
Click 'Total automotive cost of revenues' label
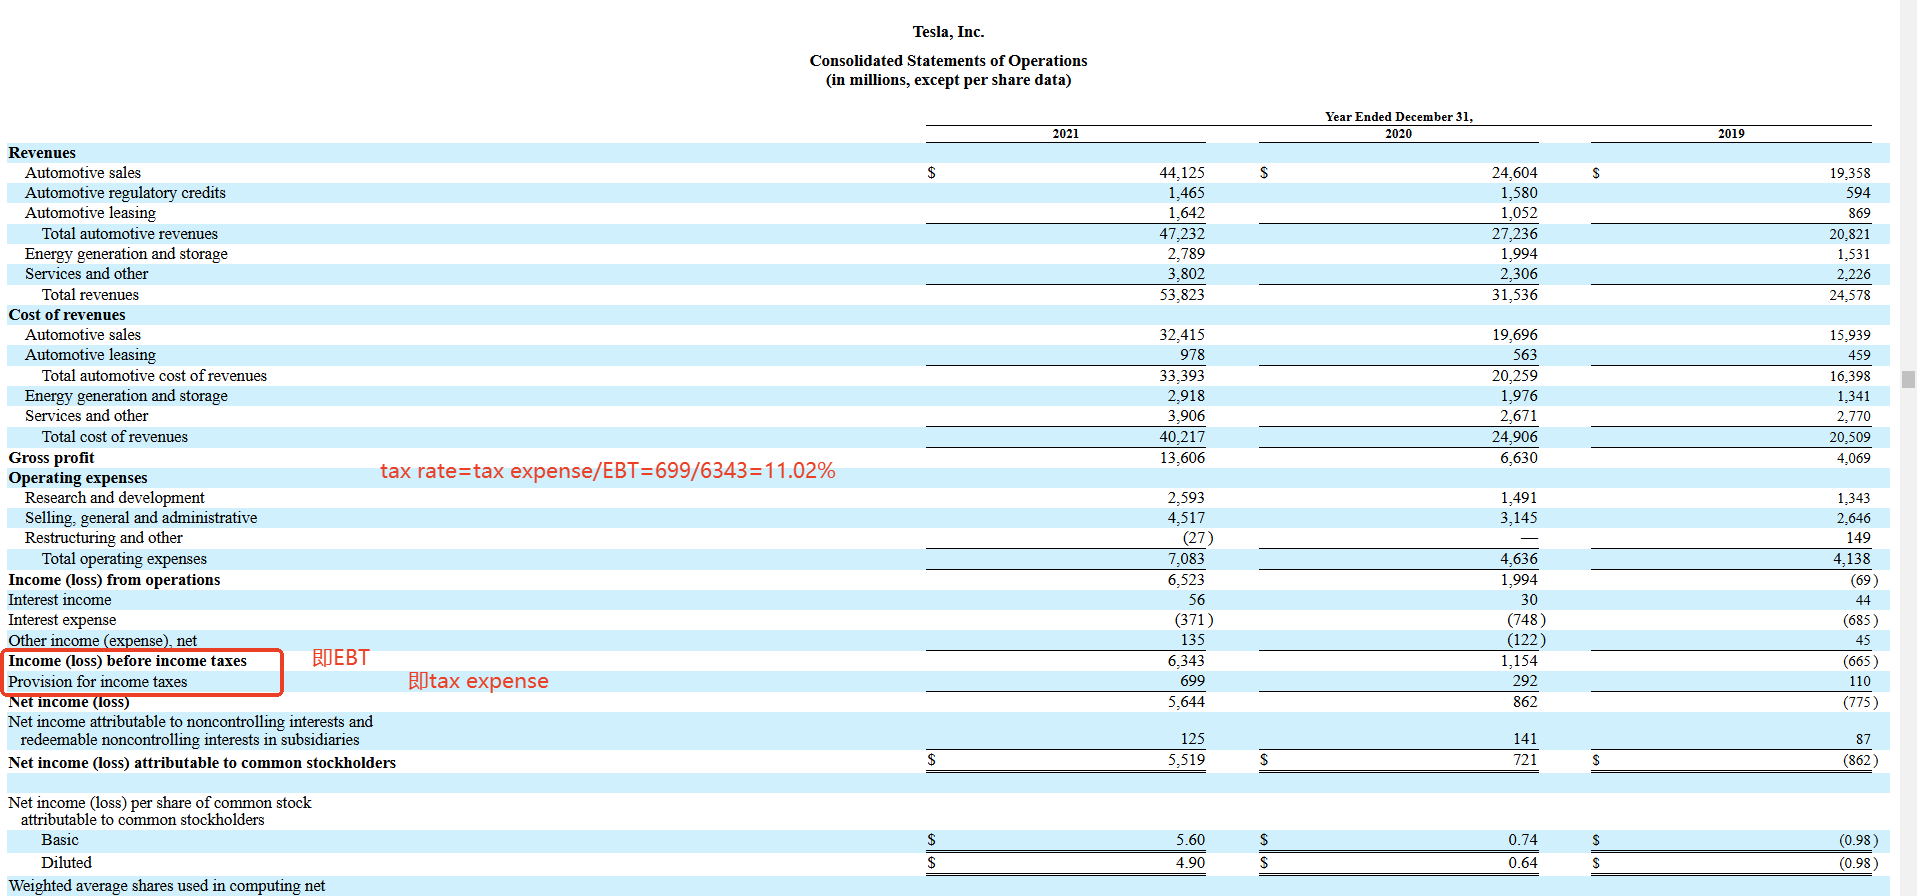(x=154, y=376)
